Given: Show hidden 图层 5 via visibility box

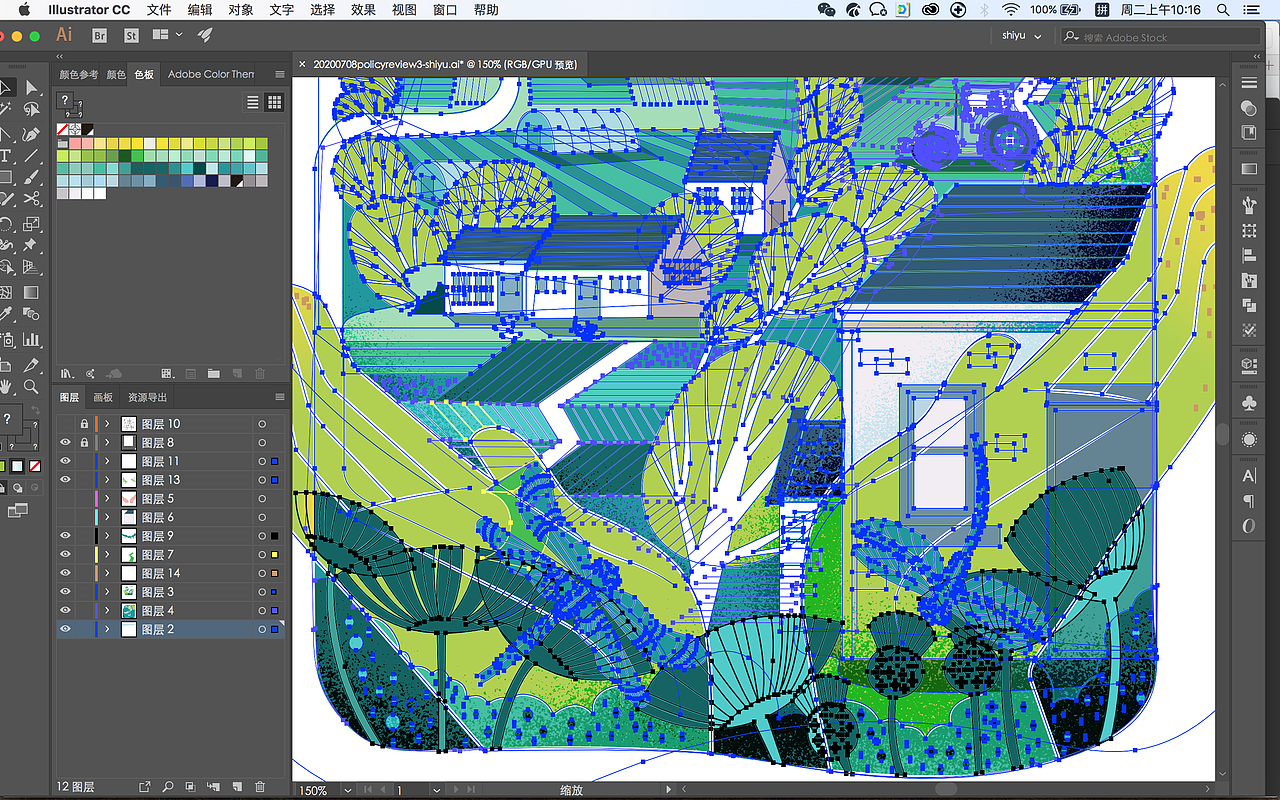Looking at the screenshot, I should point(65,498).
